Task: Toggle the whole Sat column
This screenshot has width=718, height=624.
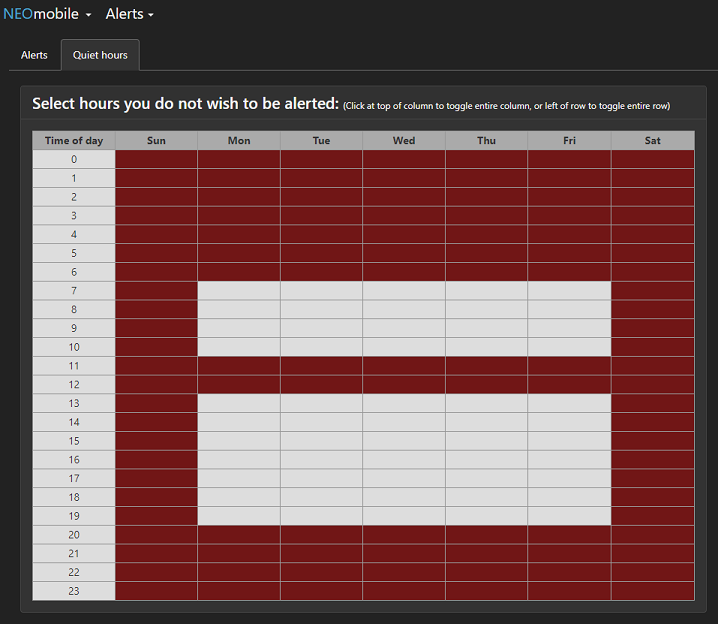Action: click(x=652, y=141)
